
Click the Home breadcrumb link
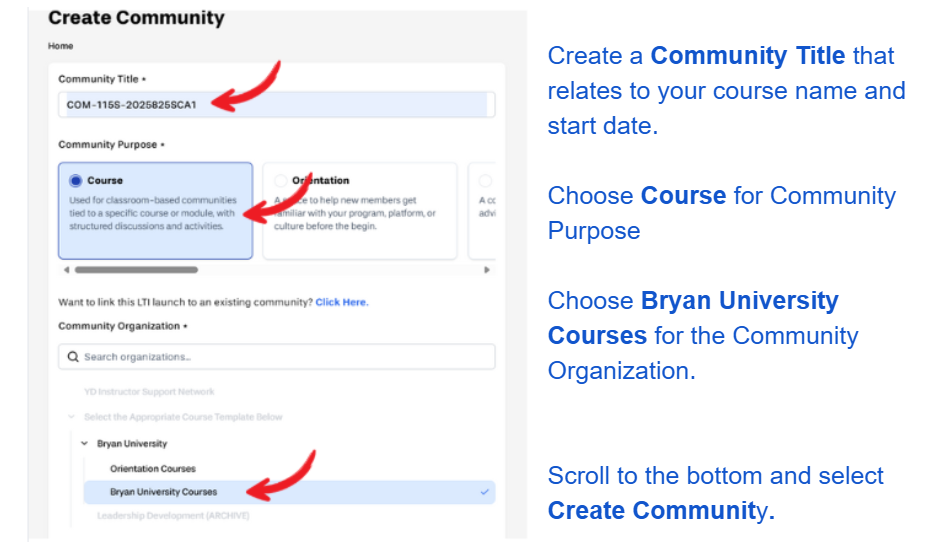[x=61, y=46]
